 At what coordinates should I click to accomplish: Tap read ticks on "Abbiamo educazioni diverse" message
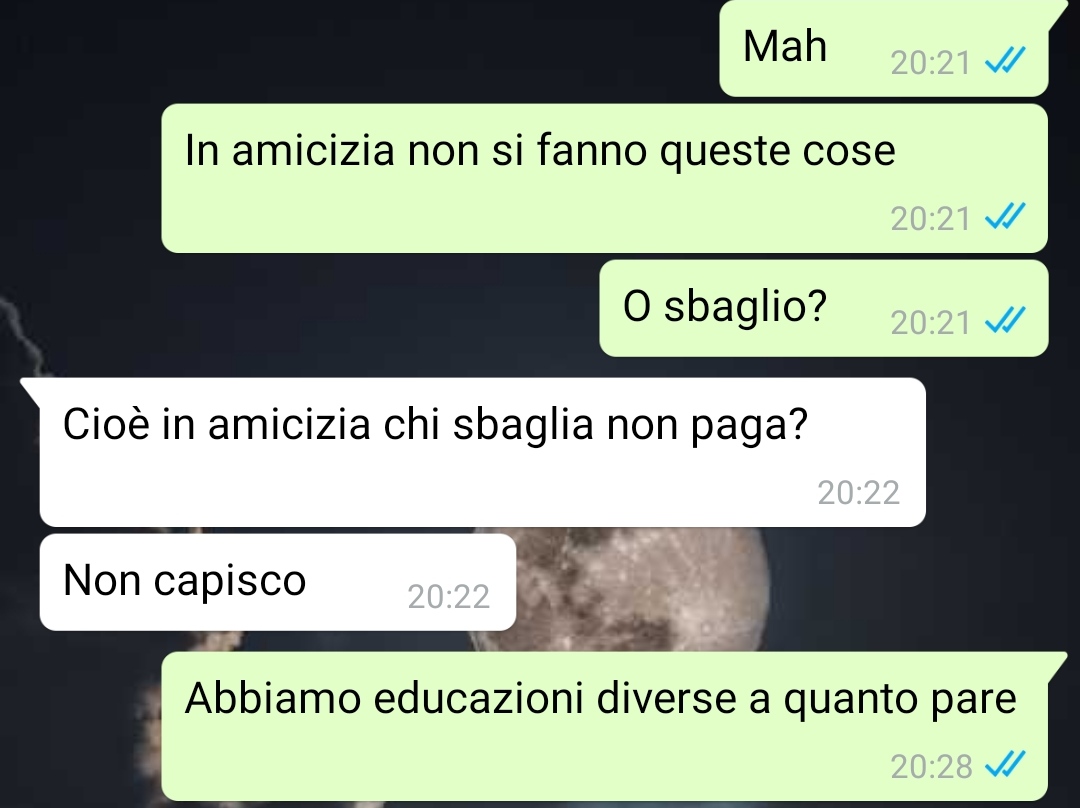point(1006,763)
